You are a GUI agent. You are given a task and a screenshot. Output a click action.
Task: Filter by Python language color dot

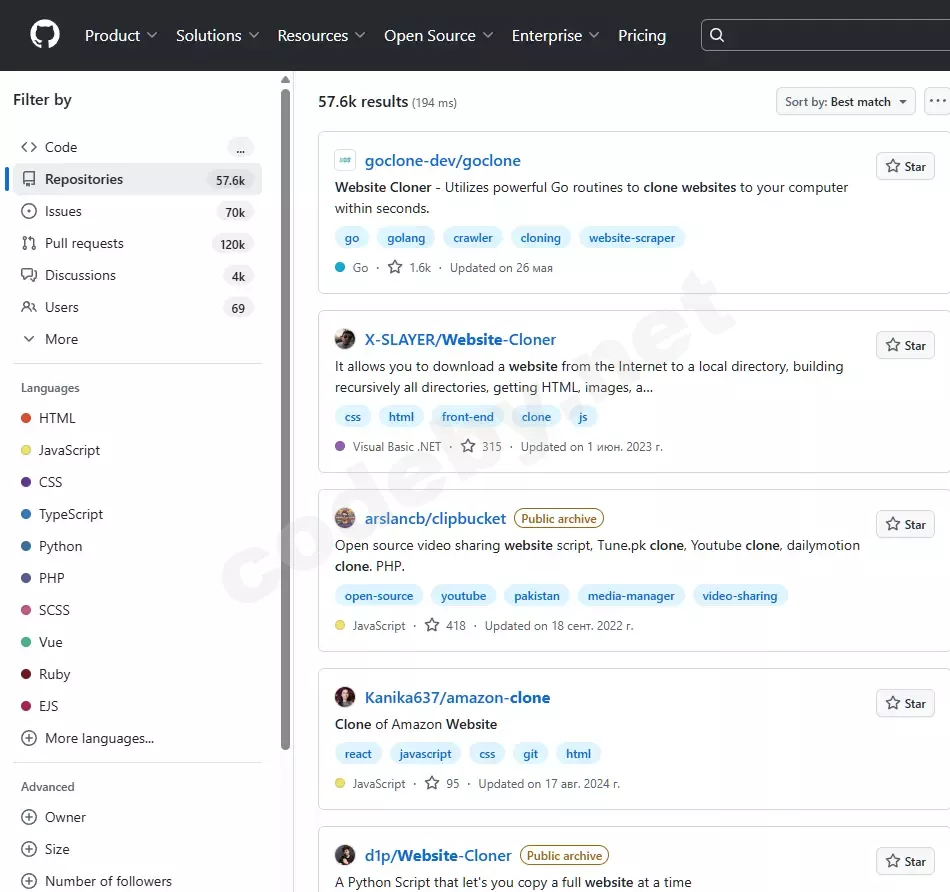(x=26, y=546)
